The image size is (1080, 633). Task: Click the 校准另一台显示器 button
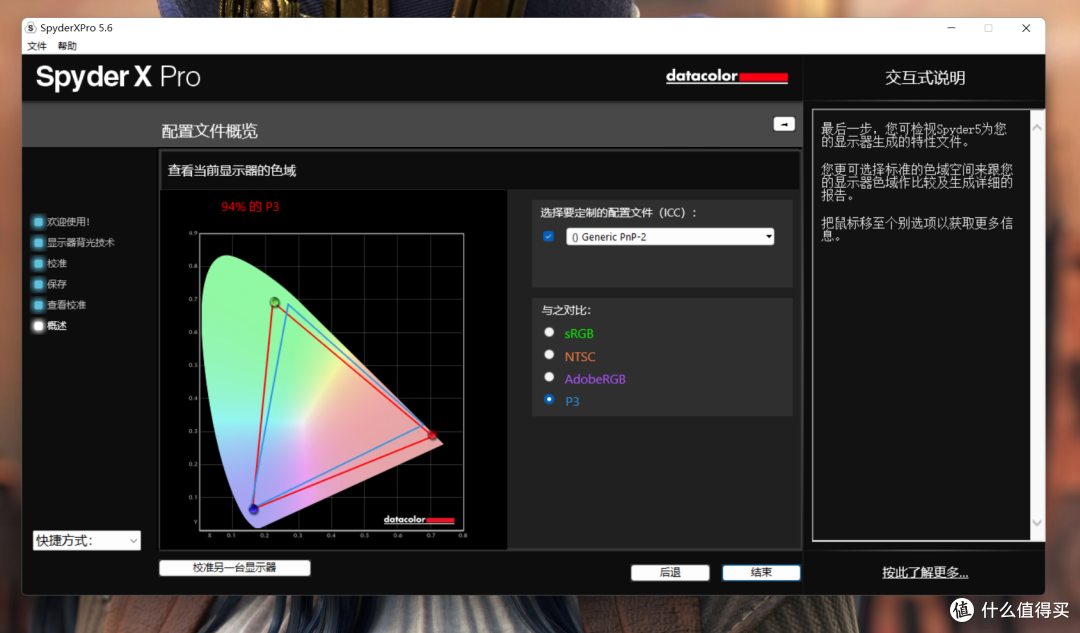[x=235, y=568]
